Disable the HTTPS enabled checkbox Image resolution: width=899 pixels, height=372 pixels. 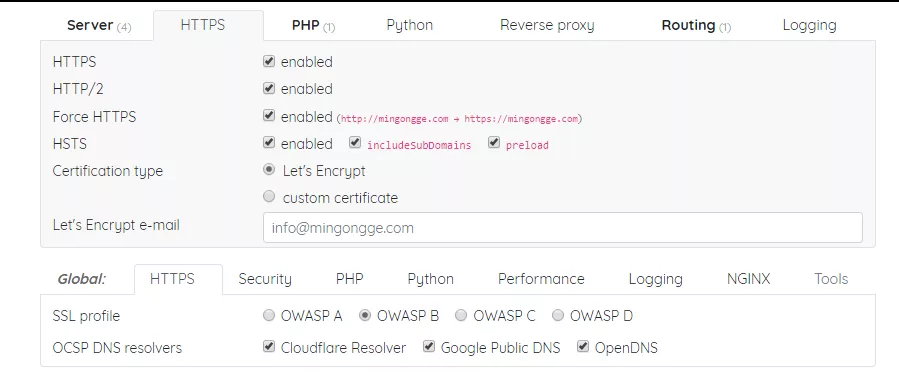click(x=269, y=61)
